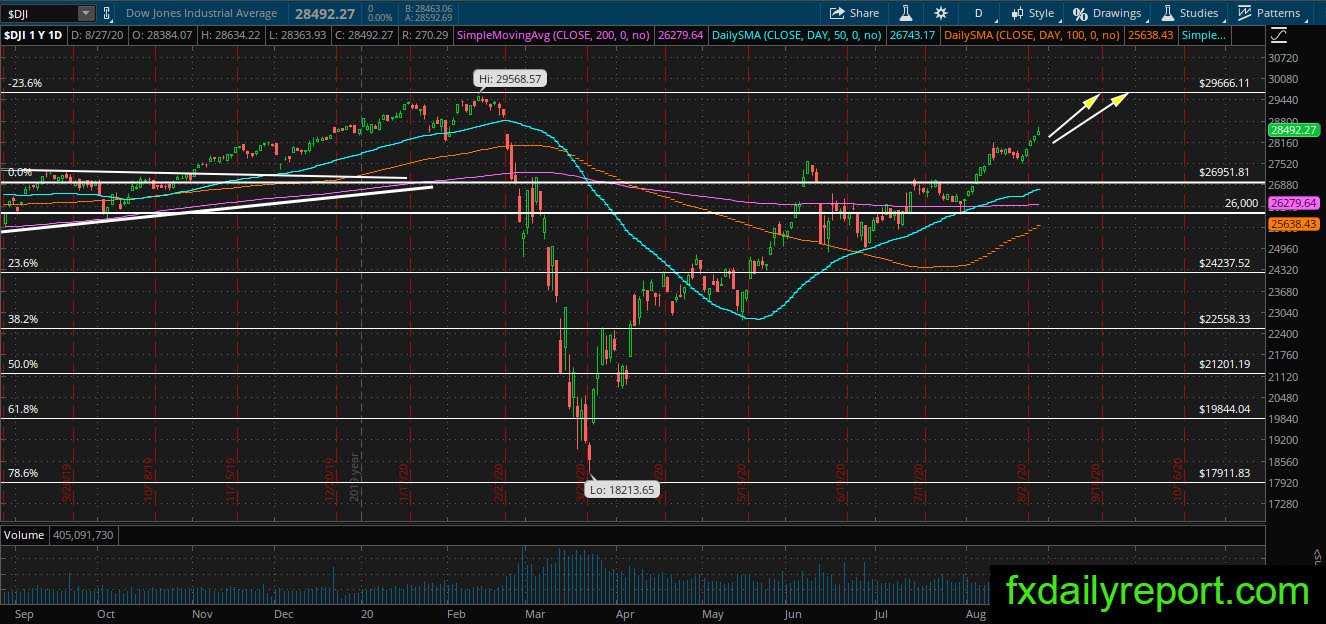This screenshot has height=624, width=1326.
Task: Select the $17911.83 Fibonacci level label
Action: click(1224, 473)
